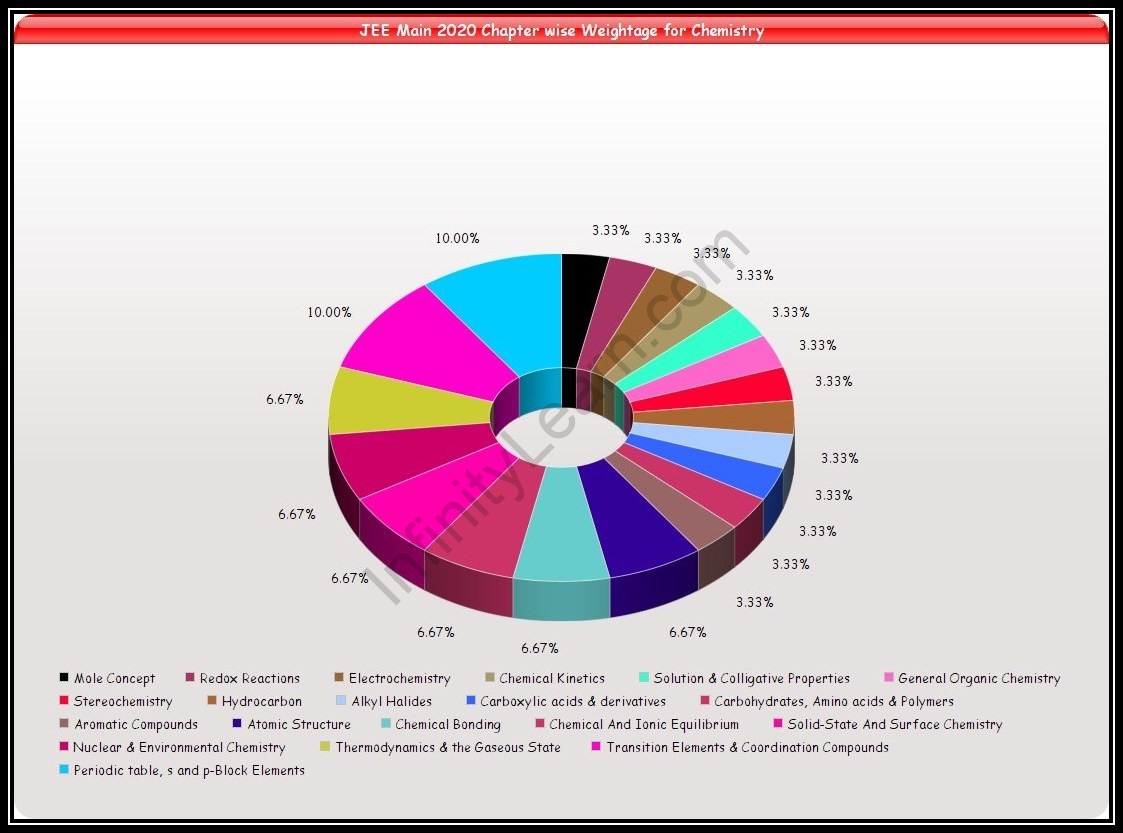The width and height of the screenshot is (1123, 833).
Task: Click the black Mole Concept legend swatch
Action: (x=64, y=678)
